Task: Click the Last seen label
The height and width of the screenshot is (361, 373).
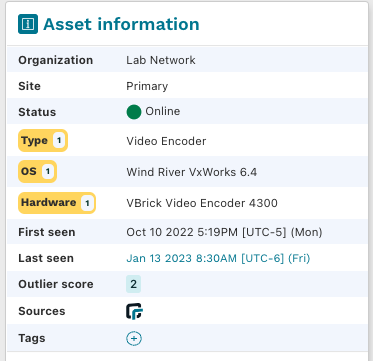Action: click(x=46, y=258)
